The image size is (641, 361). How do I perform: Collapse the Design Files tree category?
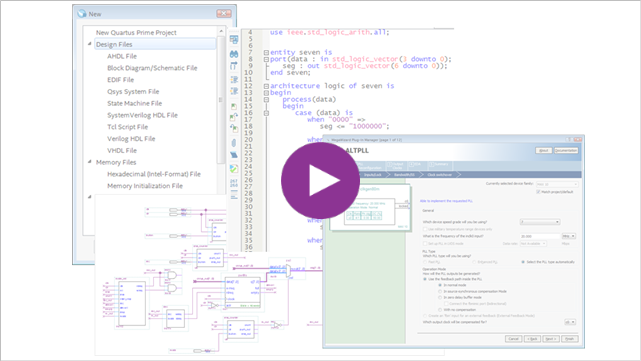(90, 44)
